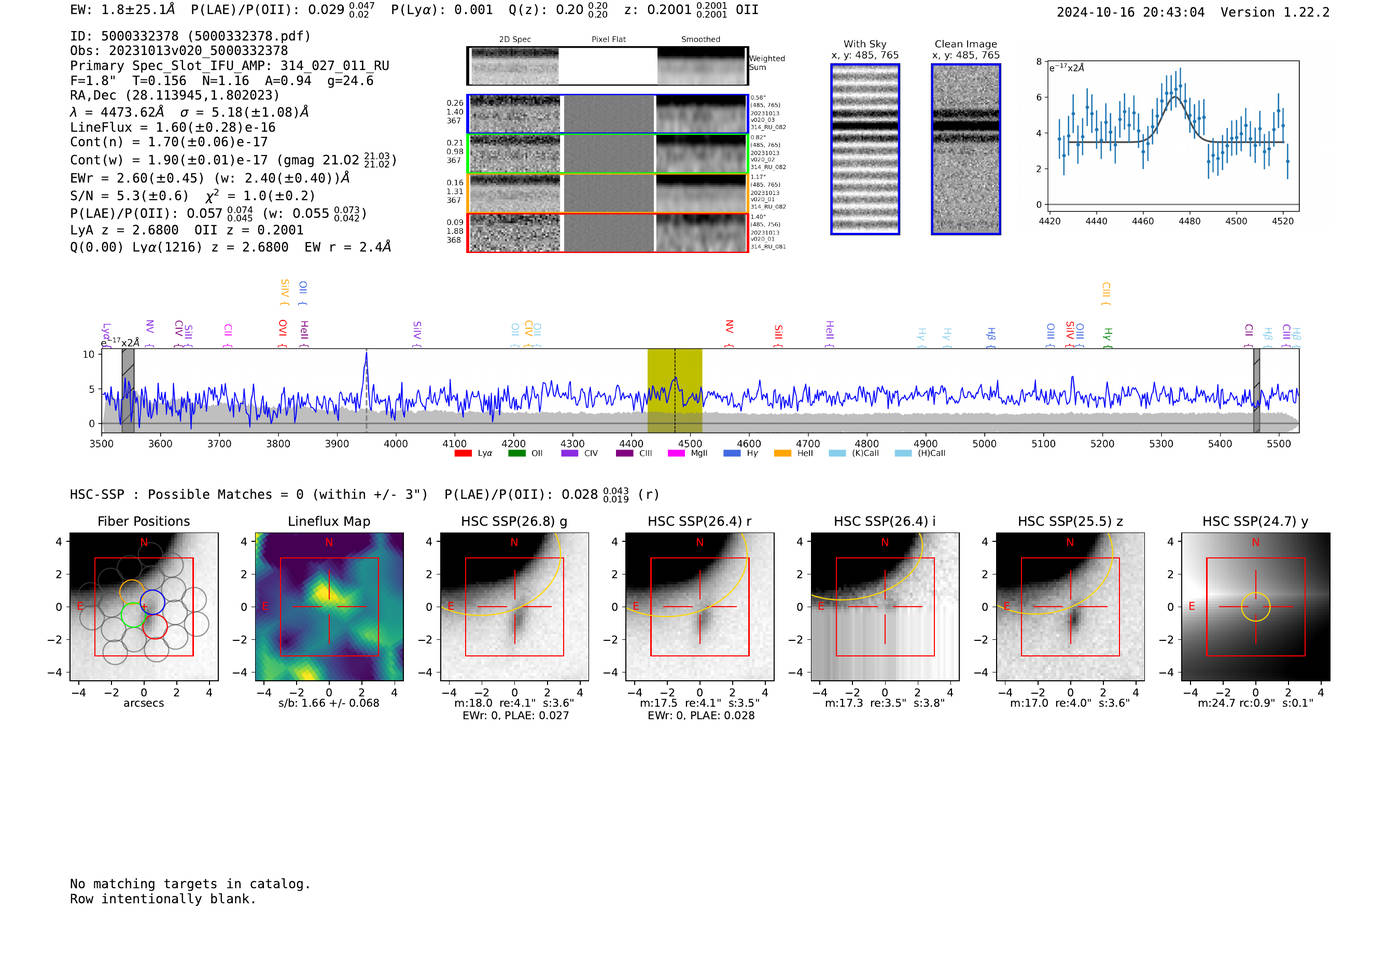Click the spectrum peak near 3950 Å
The width and height of the screenshot is (1400, 953).
click(x=366, y=355)
